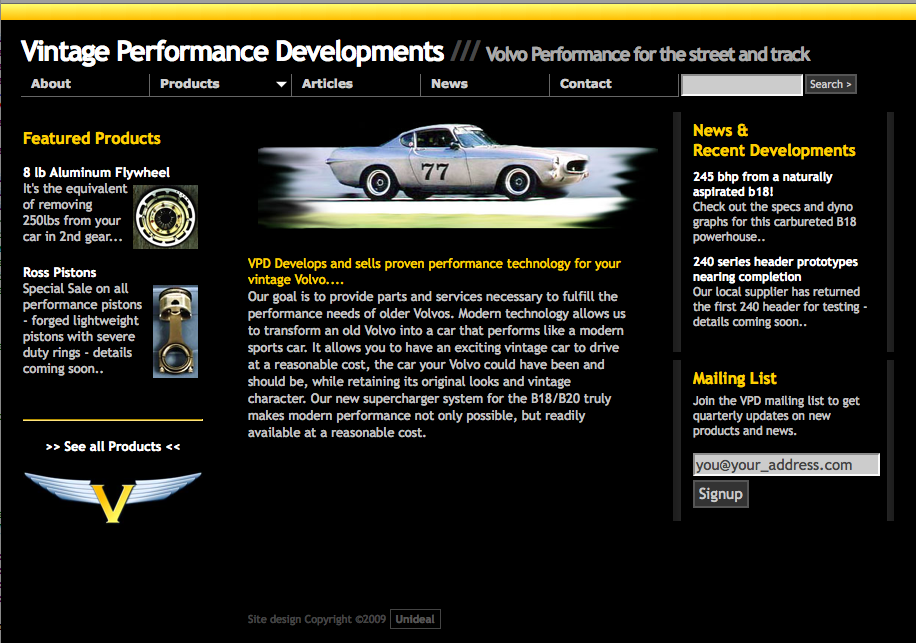This screenshot has height=643, width=916.
Task: Select the News & Recent Developments heading
Action: coord(774,141)
